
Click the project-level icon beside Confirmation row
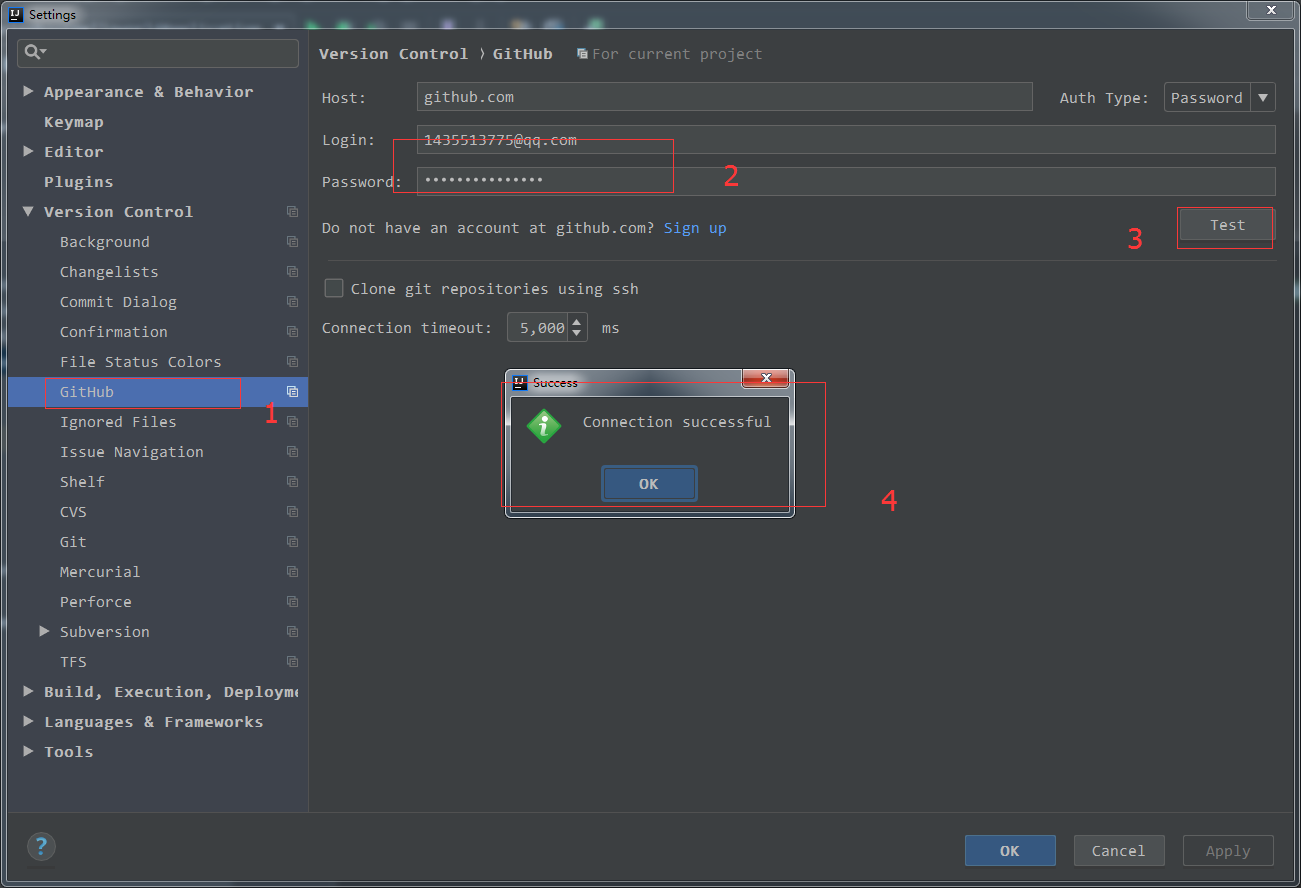[x=292, y=332]
